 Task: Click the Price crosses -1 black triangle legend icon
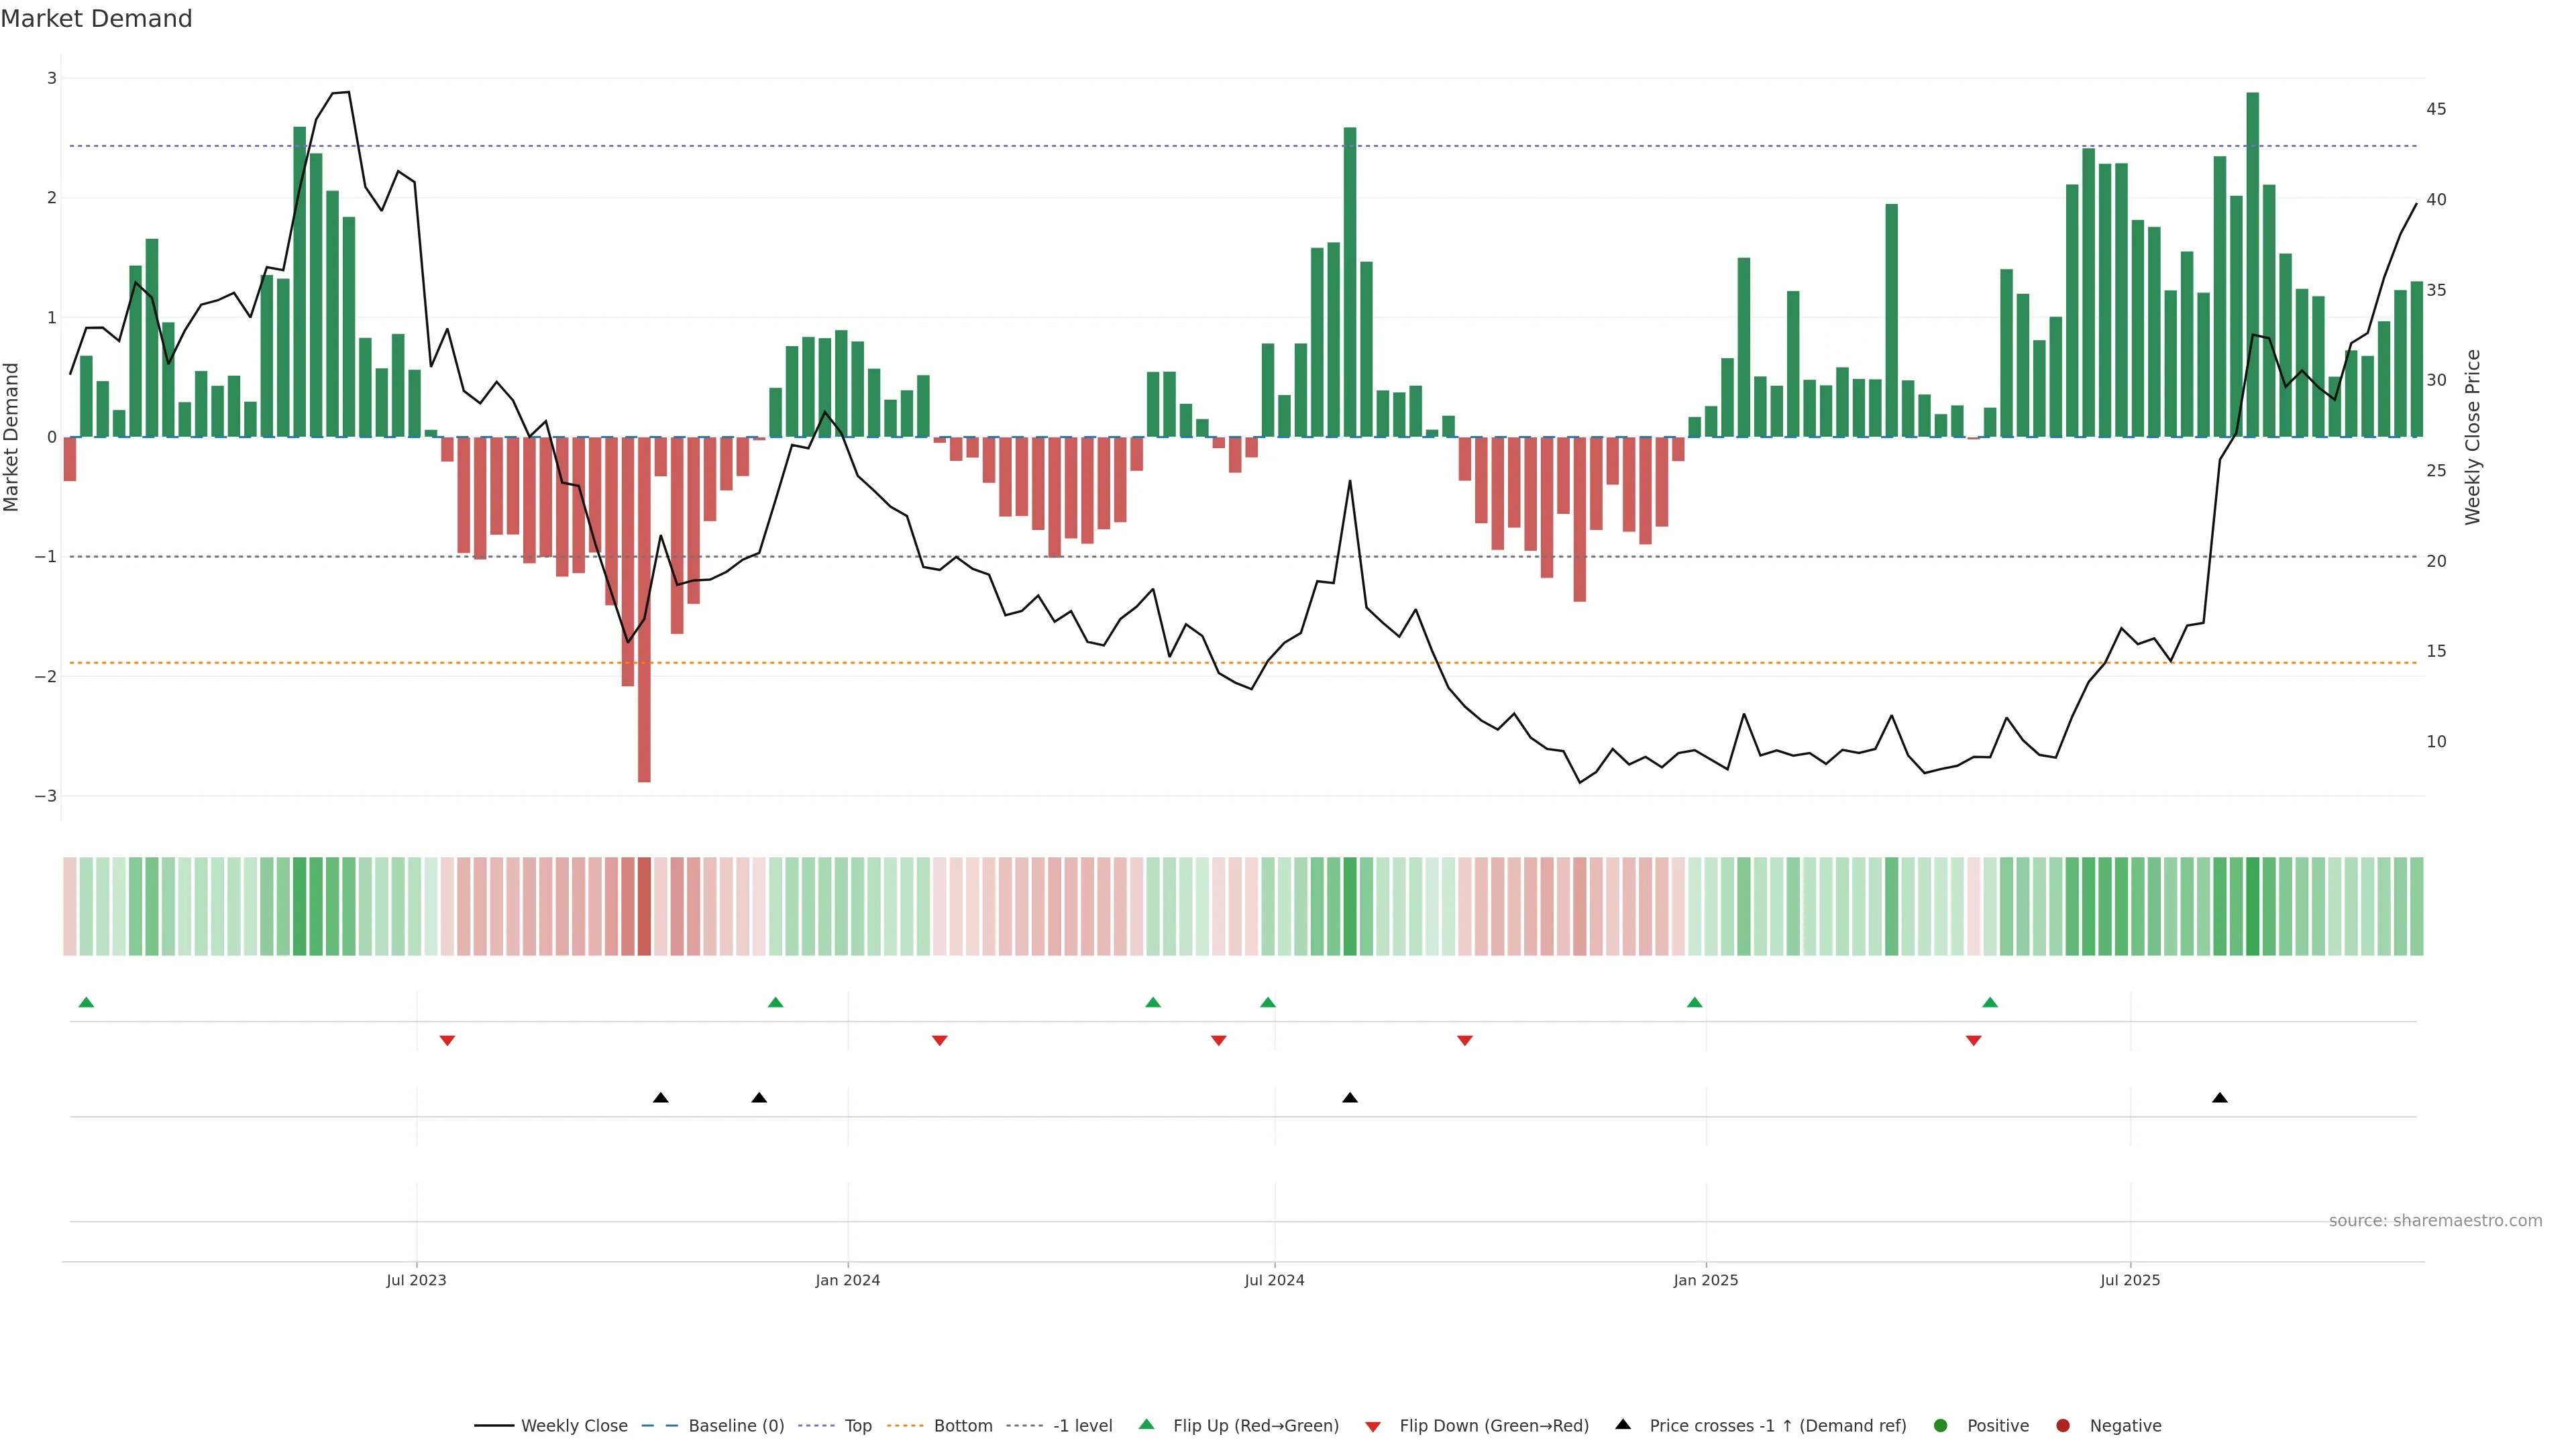click(1623, 1424)
